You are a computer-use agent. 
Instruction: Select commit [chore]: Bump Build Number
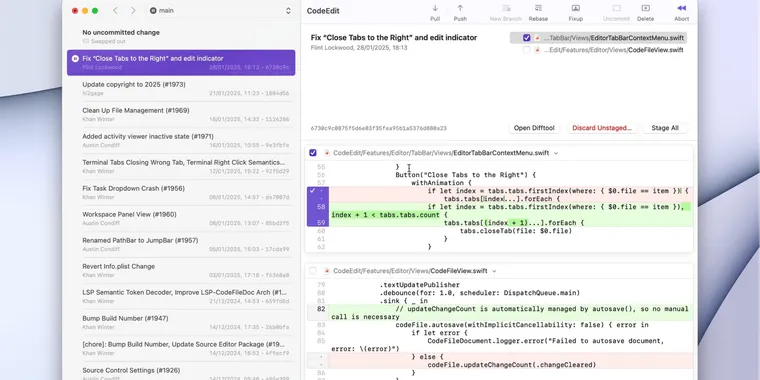point(181,348)
